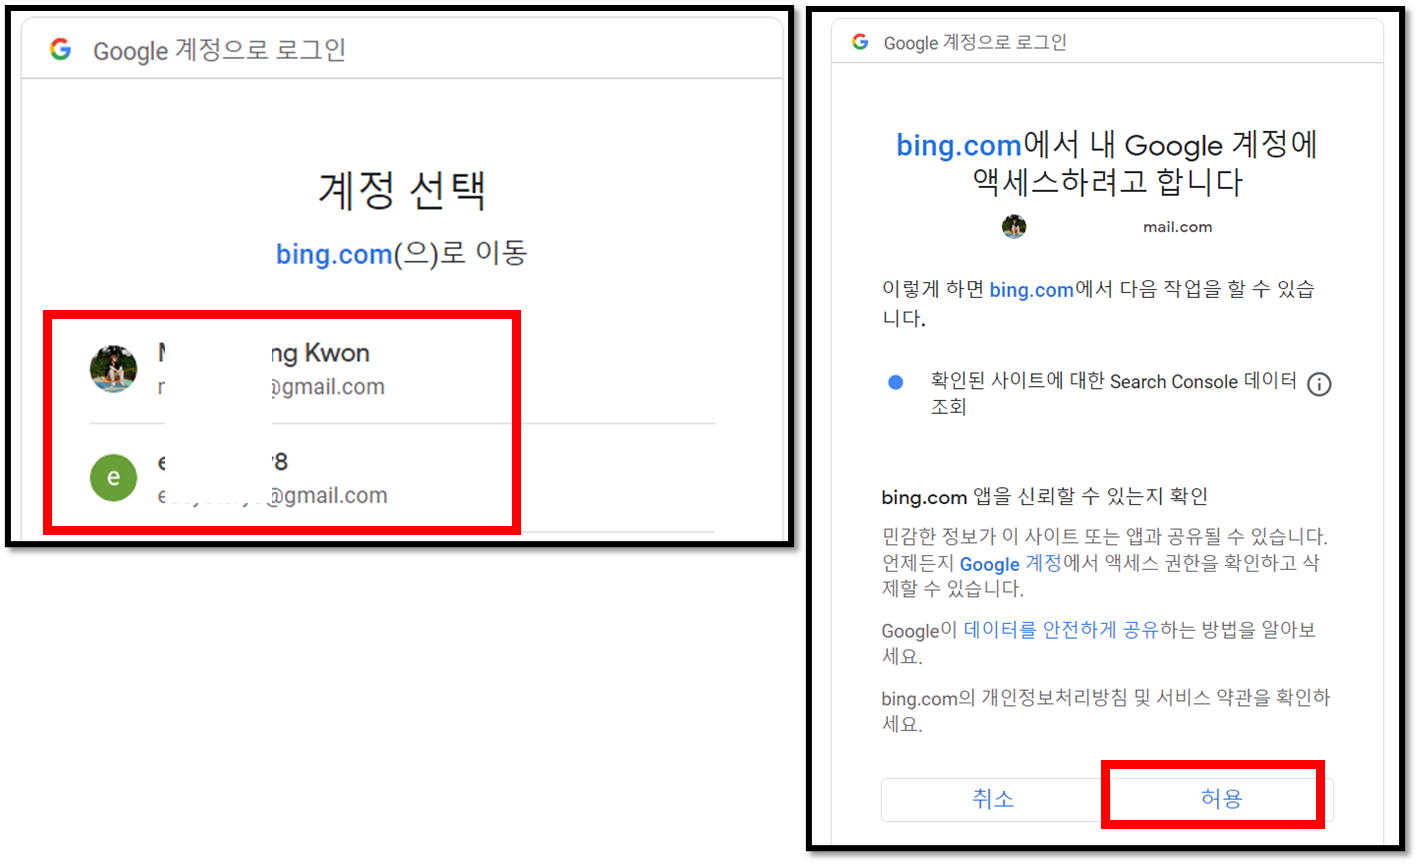Click bing.com link in '이렇게 하면' sentence
This screenshot has width=1418, height=864.
[x=1031, y=290]
